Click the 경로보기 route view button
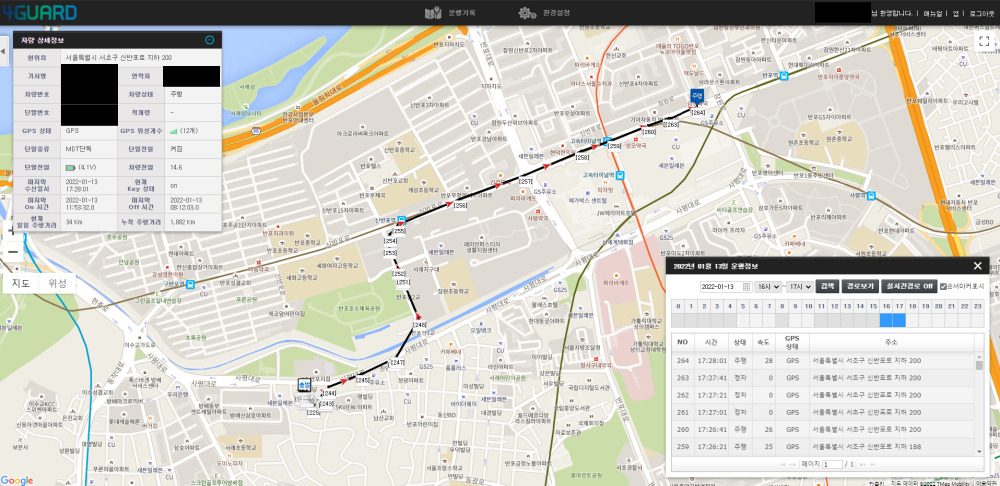The width and height of the screenshot is (1000, 486). click(x=860, y=286)
